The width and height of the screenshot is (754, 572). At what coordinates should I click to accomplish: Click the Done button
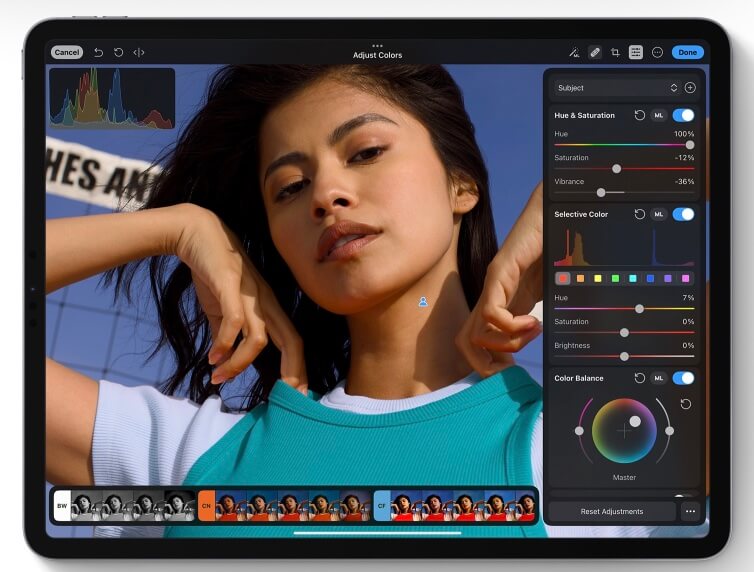[x=687, y=52]
